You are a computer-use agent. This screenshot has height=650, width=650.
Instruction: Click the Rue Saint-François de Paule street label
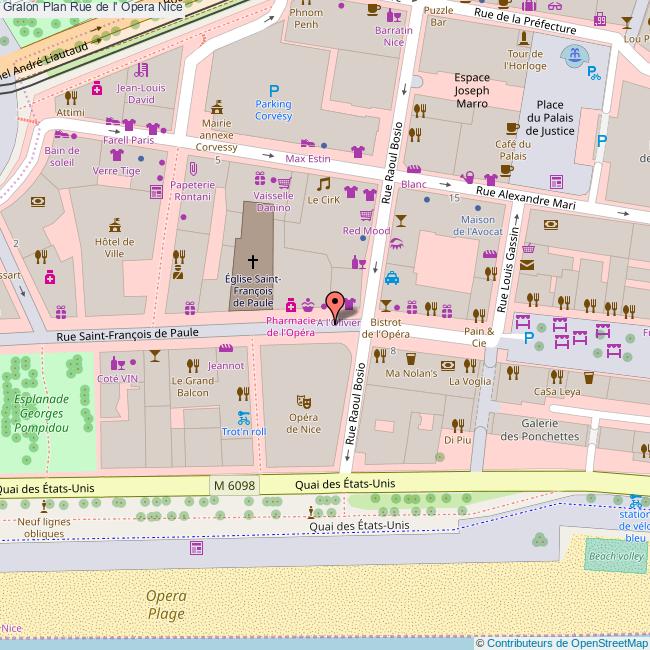coord(128,334)
